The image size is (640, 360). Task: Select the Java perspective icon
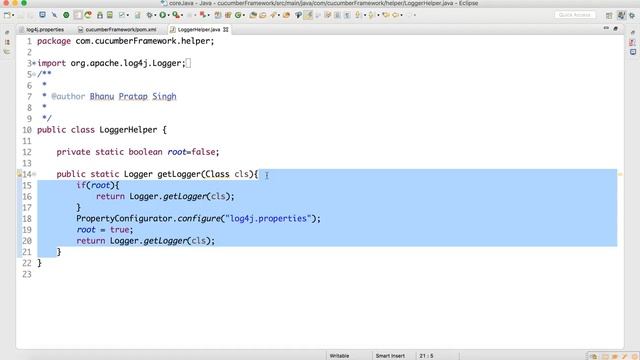pos(621,15)
